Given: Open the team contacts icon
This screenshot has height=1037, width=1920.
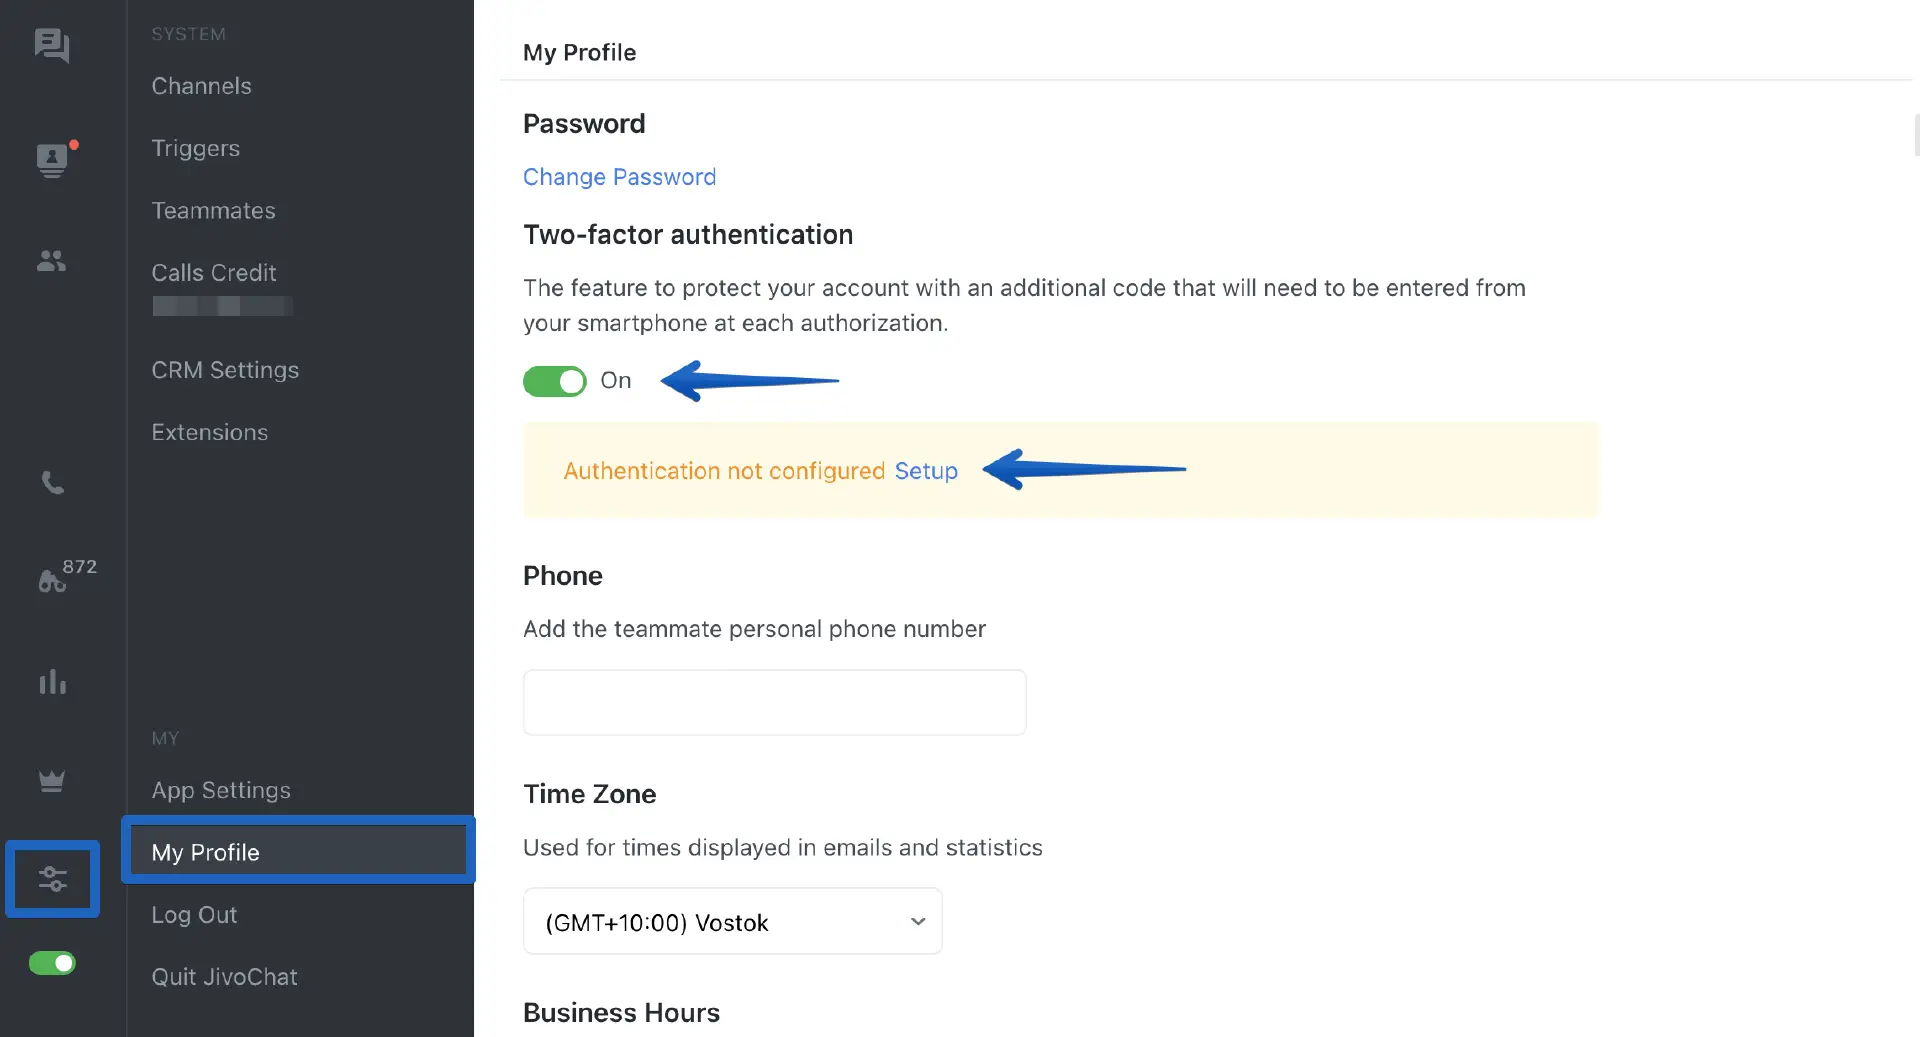Looking at the screenshot, I should [x=52, y=261].
